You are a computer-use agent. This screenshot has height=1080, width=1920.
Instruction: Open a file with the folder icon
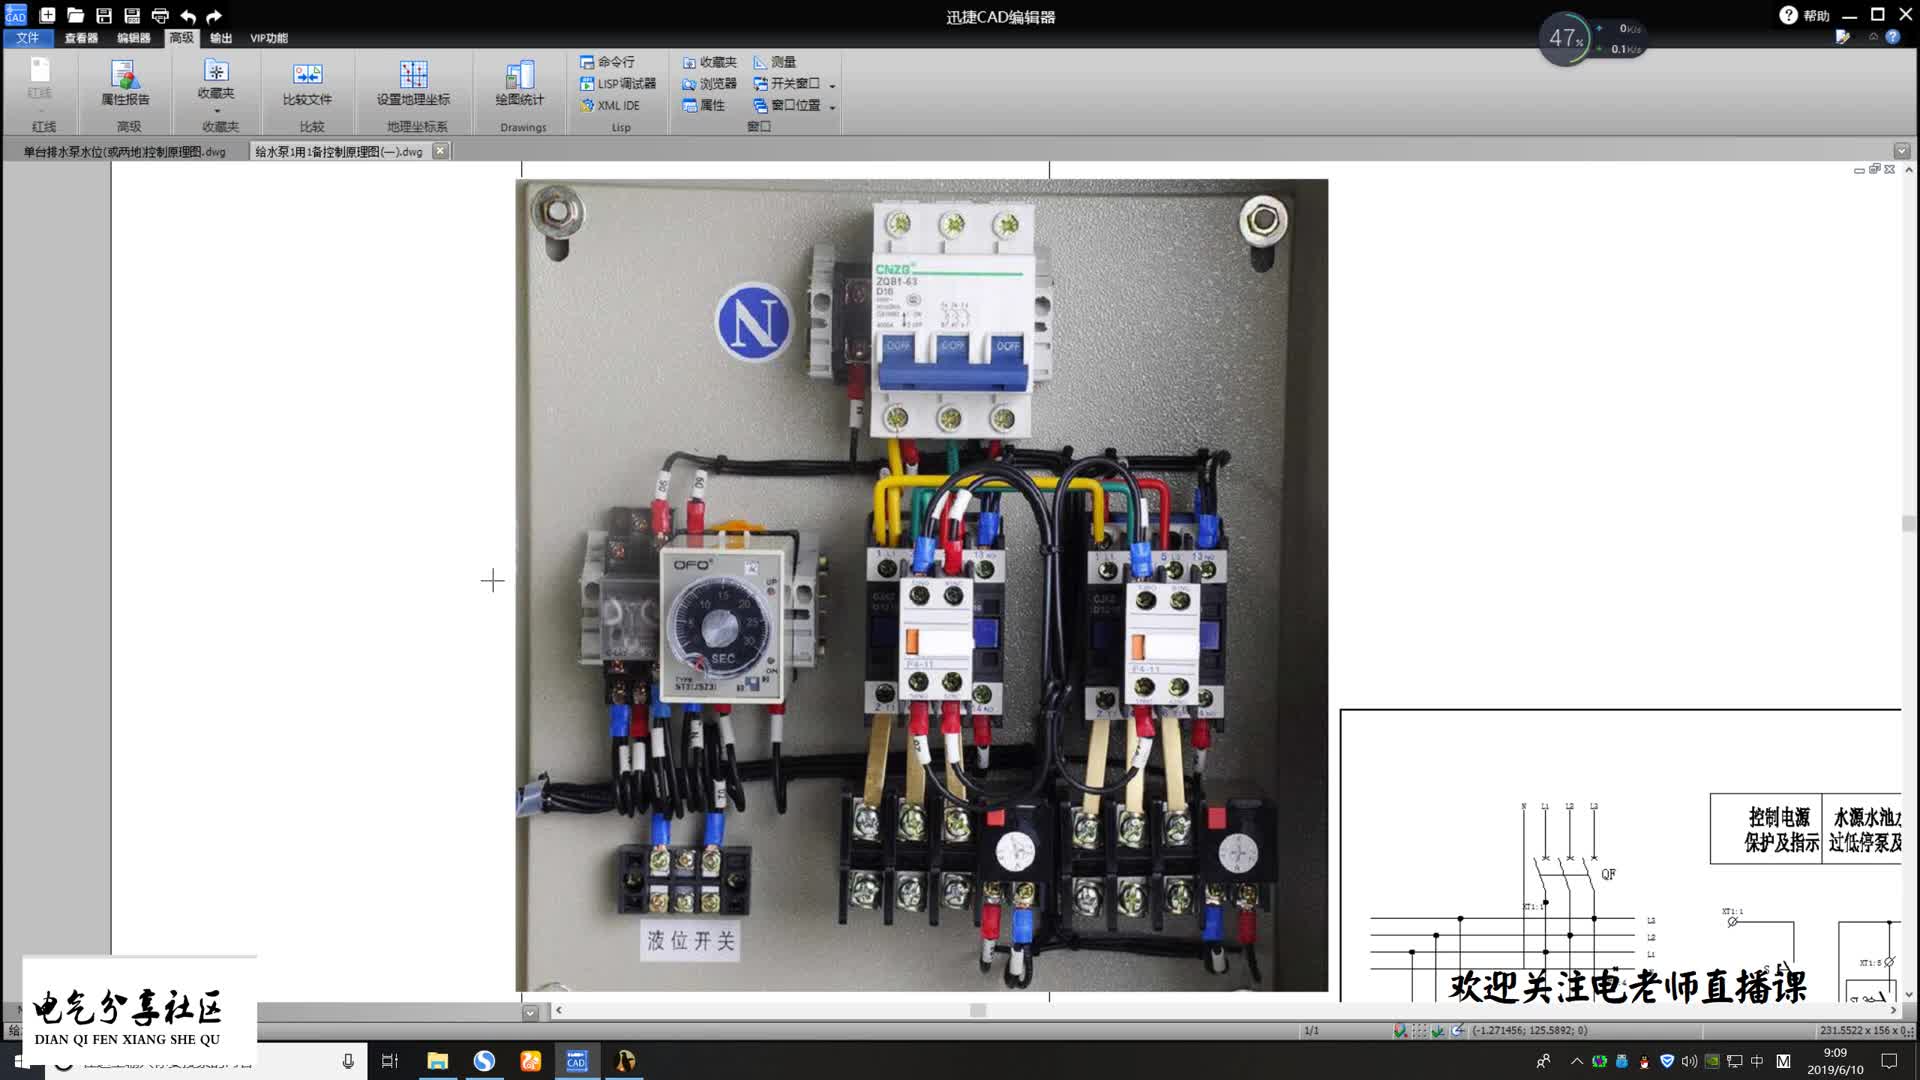pos(75,15)
